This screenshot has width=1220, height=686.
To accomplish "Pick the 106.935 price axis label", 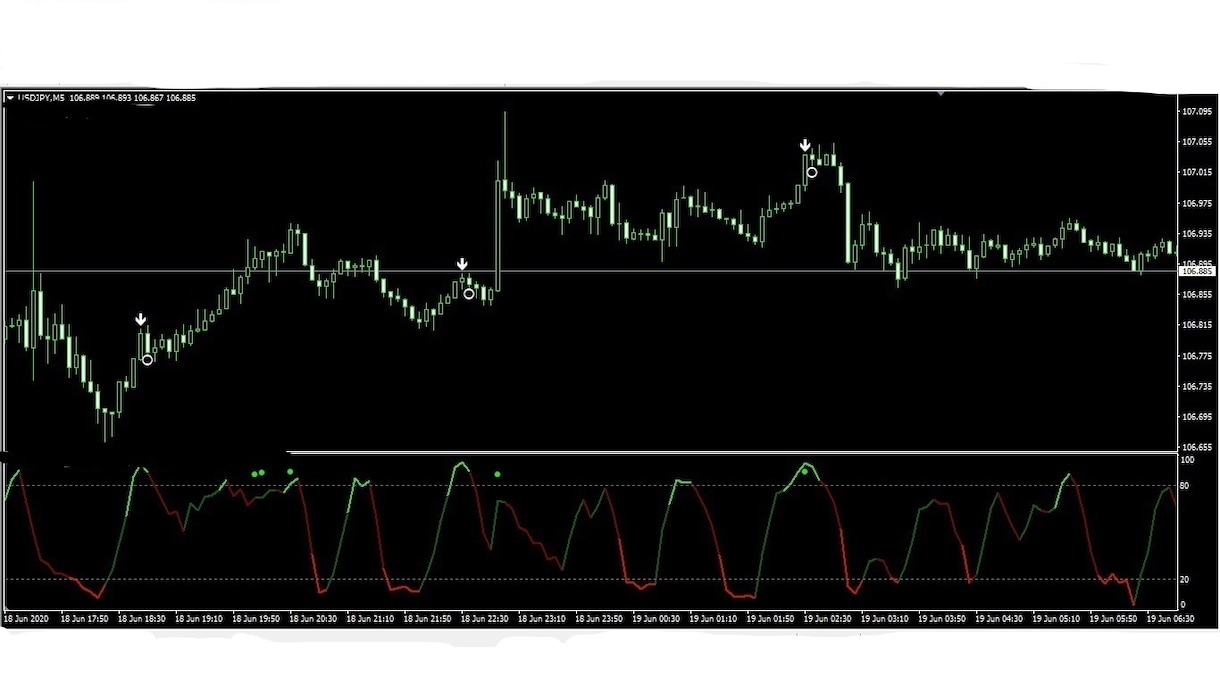I will click(x=1198, y=233).
